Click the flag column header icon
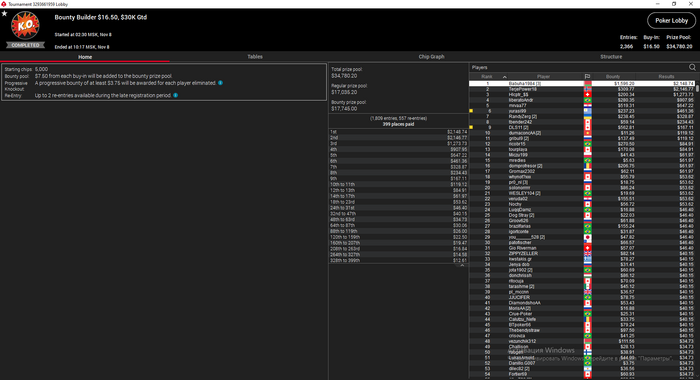The width and height of the screenshot is (700, 380). (x=588, y=77)
